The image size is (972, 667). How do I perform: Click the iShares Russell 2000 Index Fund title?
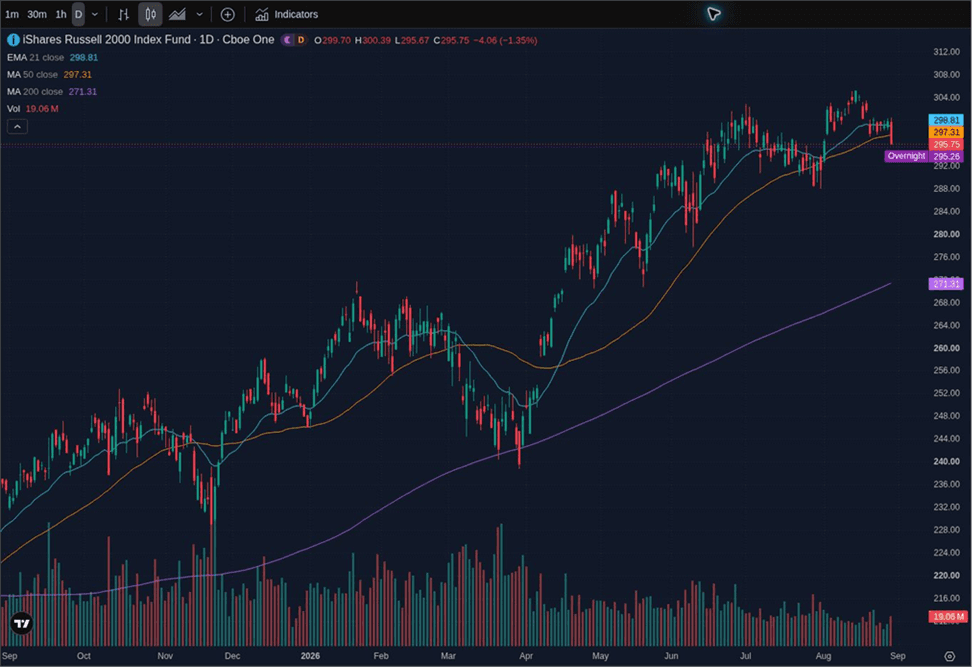tap(148, 40)
